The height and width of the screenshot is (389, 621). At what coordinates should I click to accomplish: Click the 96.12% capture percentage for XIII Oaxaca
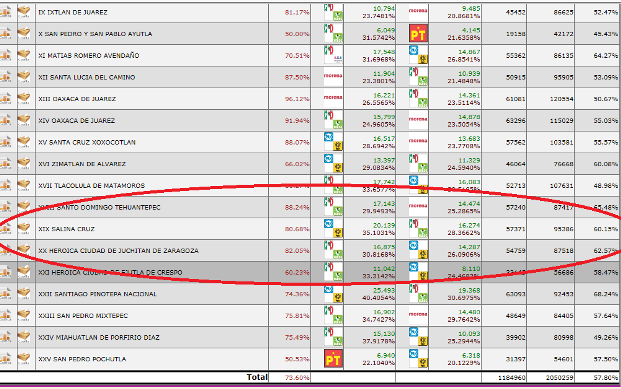click(x=297, y=99)
